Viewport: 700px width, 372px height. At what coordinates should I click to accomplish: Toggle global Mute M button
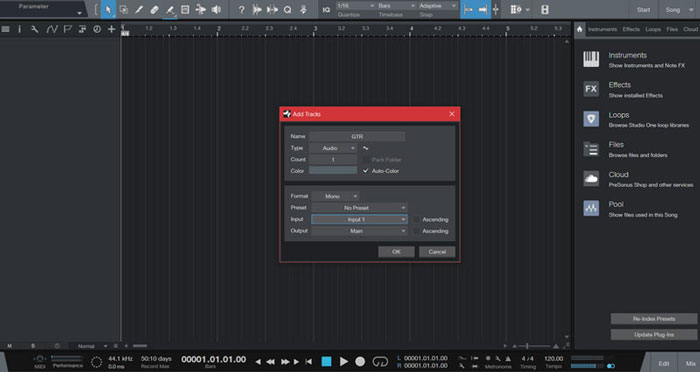pos(9,346)
